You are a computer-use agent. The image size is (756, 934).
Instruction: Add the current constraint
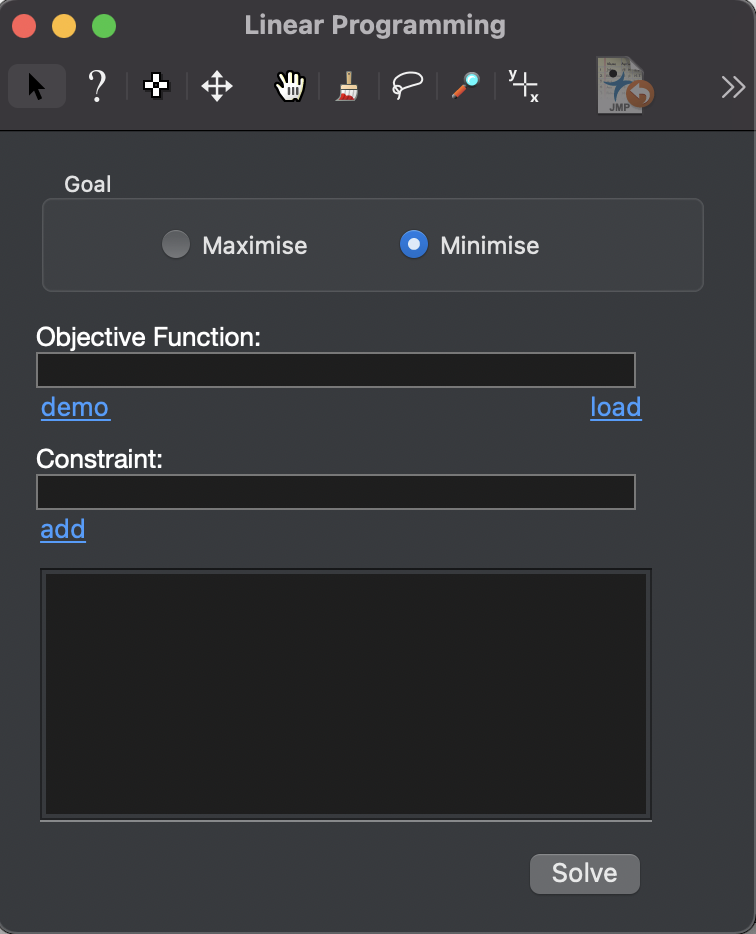click(62, 529)
